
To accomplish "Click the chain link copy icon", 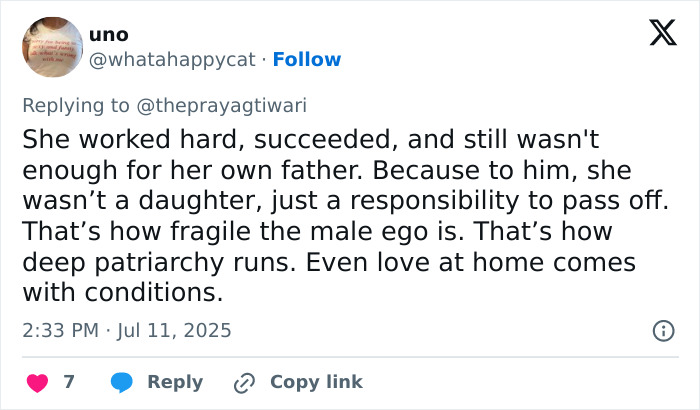I will pos(245,382).
